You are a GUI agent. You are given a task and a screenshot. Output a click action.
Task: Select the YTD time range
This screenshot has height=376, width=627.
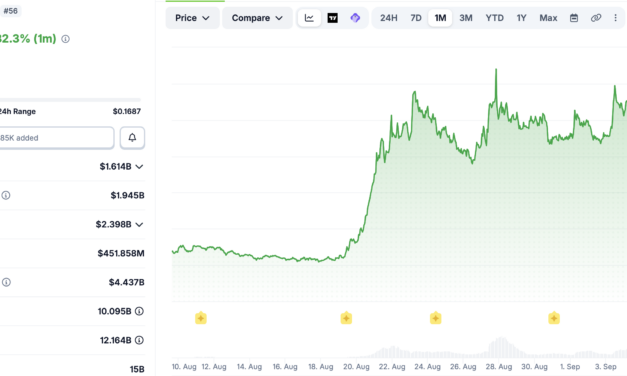pyautogui.click(x=495, y=18)
